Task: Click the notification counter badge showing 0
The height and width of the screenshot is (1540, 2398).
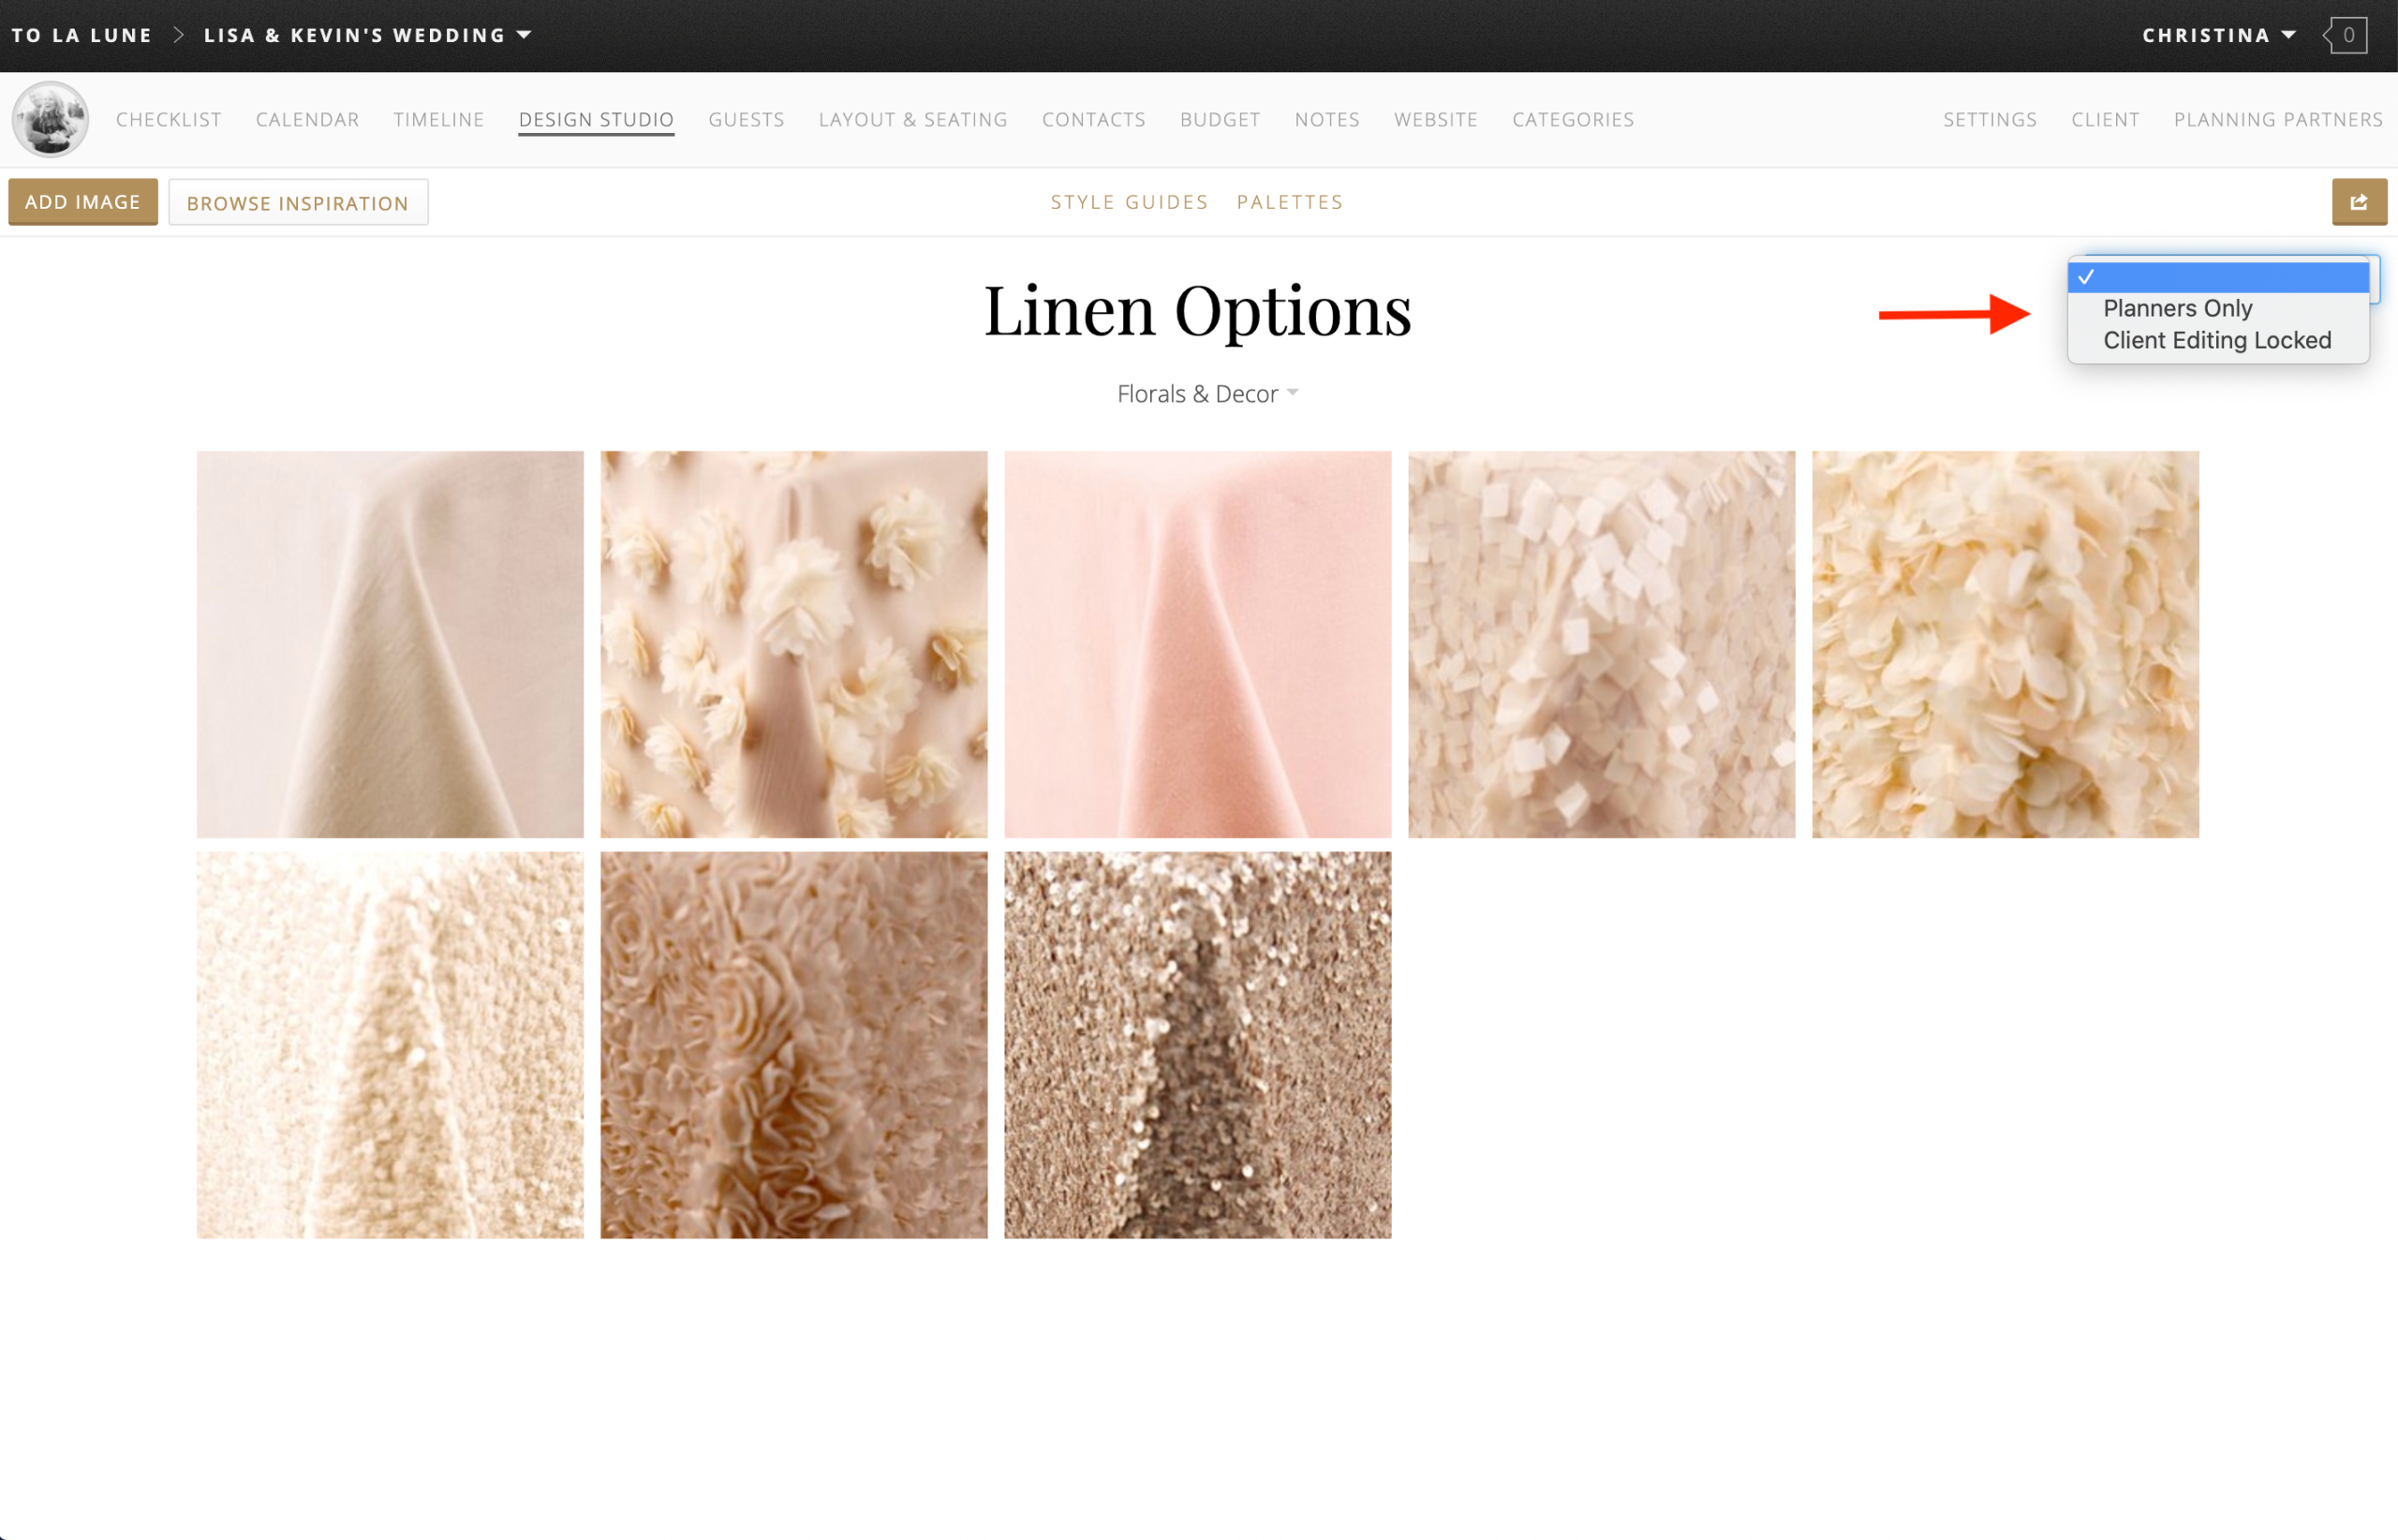Action: [x=2349, y=35]
